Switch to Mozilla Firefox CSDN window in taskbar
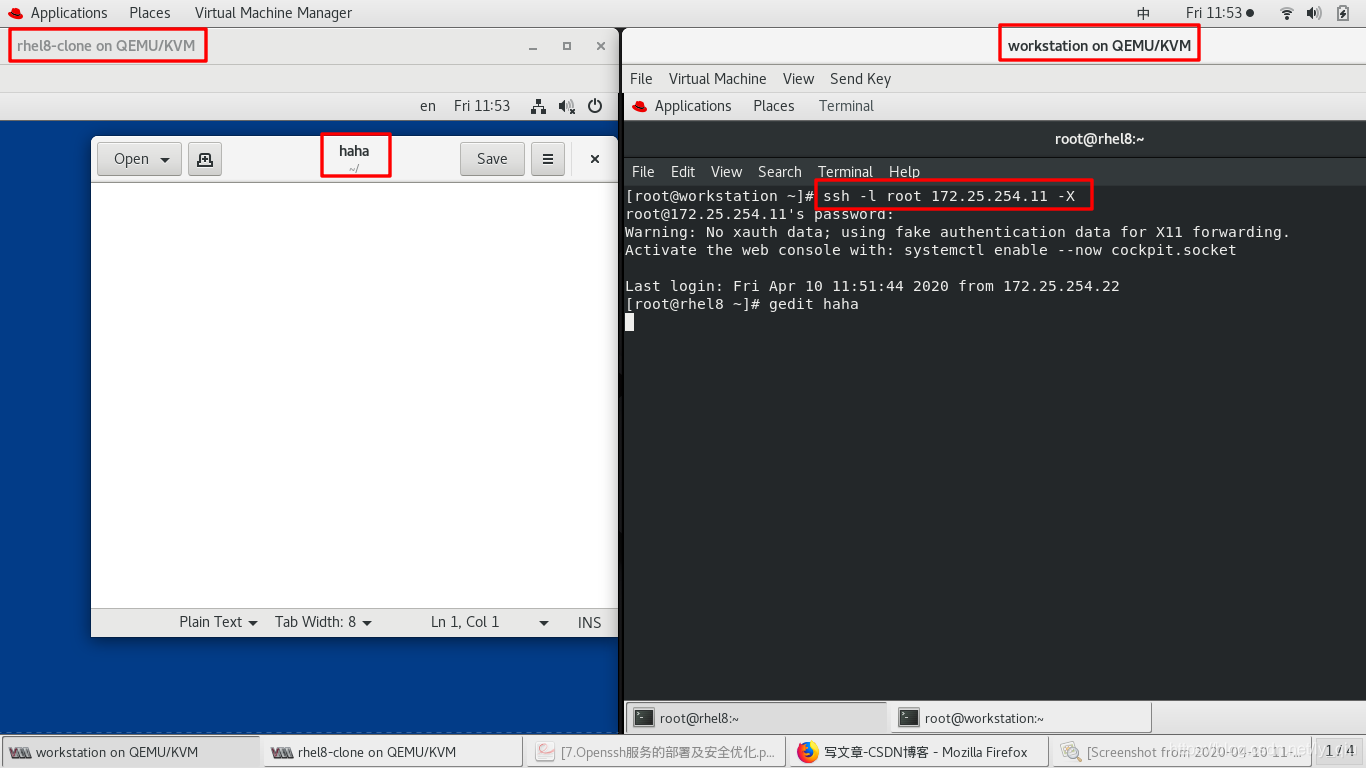1366x768 pixels. point(919,752)
